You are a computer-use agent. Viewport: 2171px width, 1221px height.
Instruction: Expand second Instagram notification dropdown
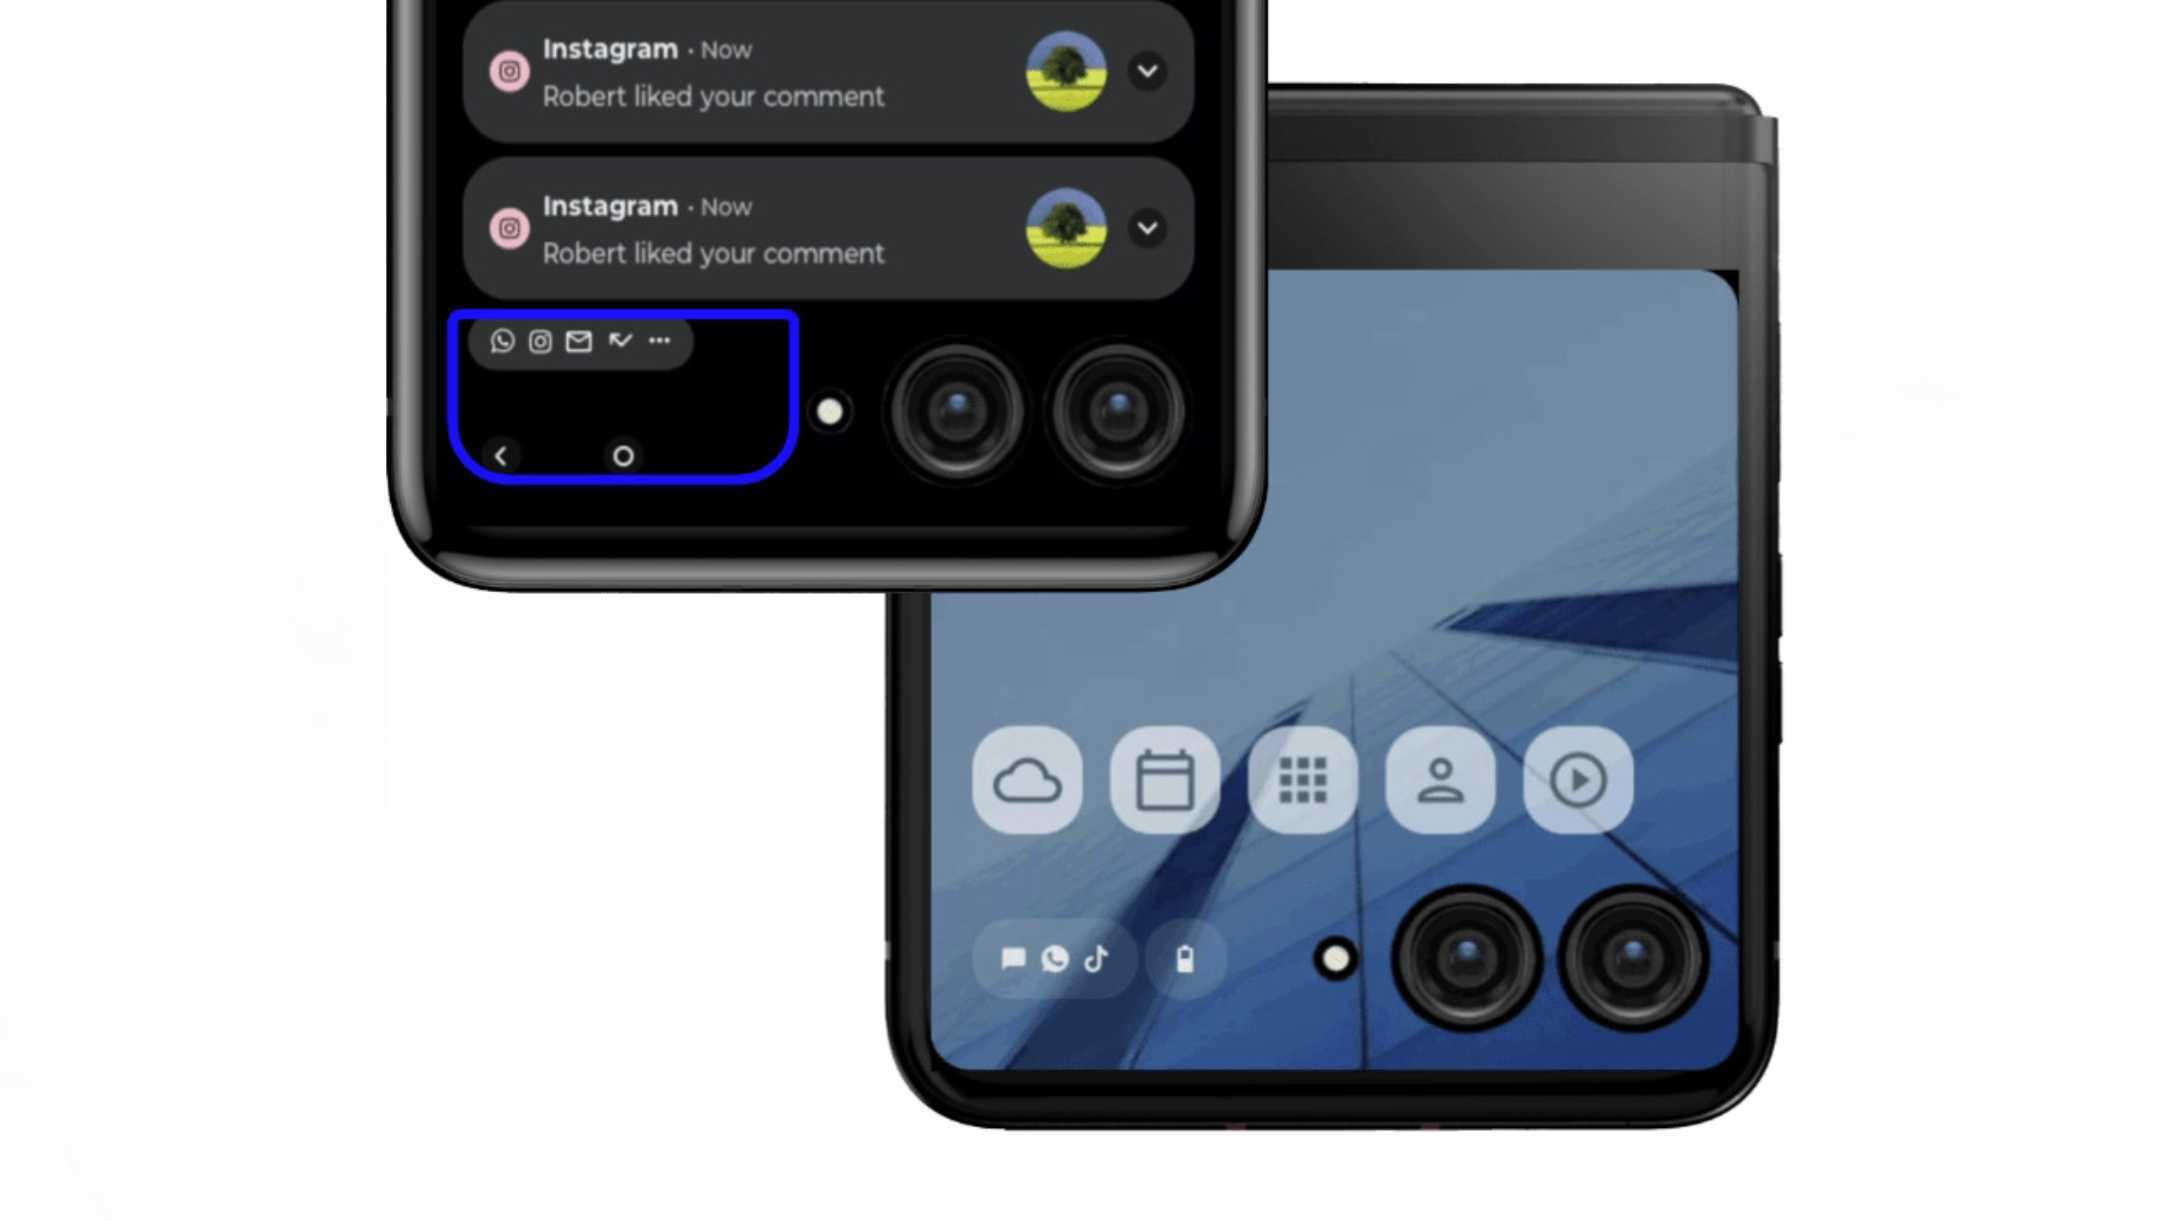(1148, 227)
